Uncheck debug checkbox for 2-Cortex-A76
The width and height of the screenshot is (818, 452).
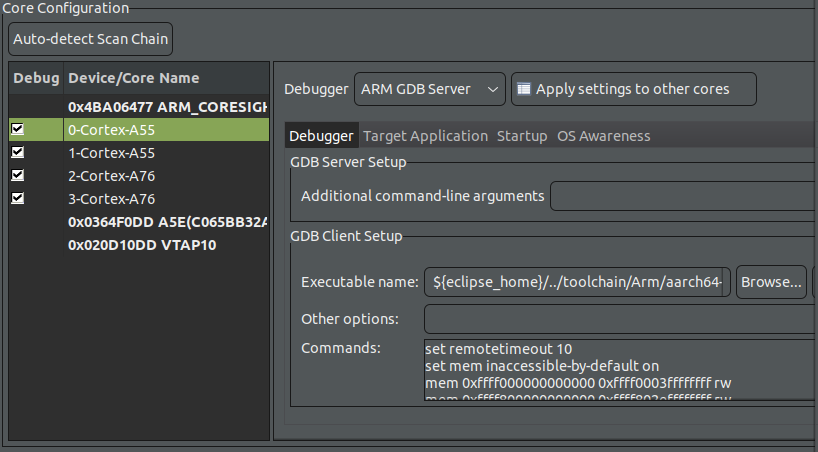[17, 176]
